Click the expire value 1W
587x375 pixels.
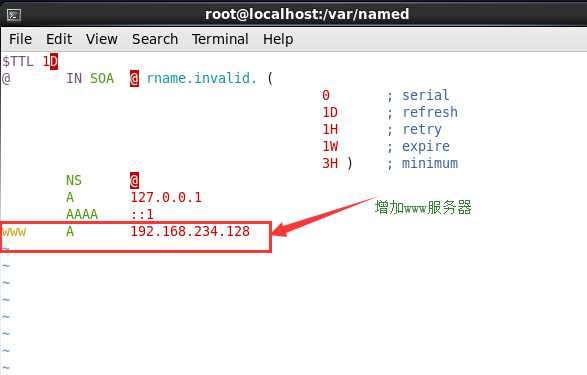[330, 146]
